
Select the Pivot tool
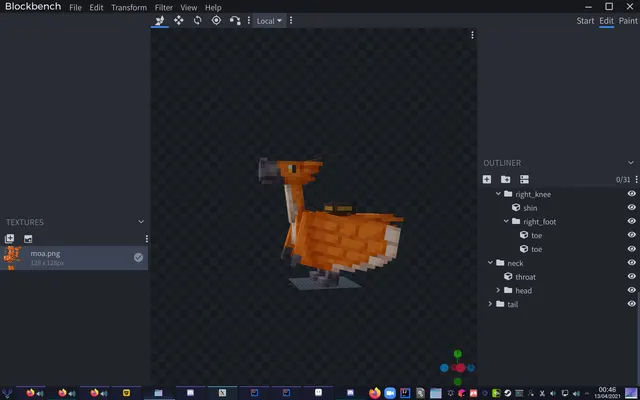click(x=216, y=20)
